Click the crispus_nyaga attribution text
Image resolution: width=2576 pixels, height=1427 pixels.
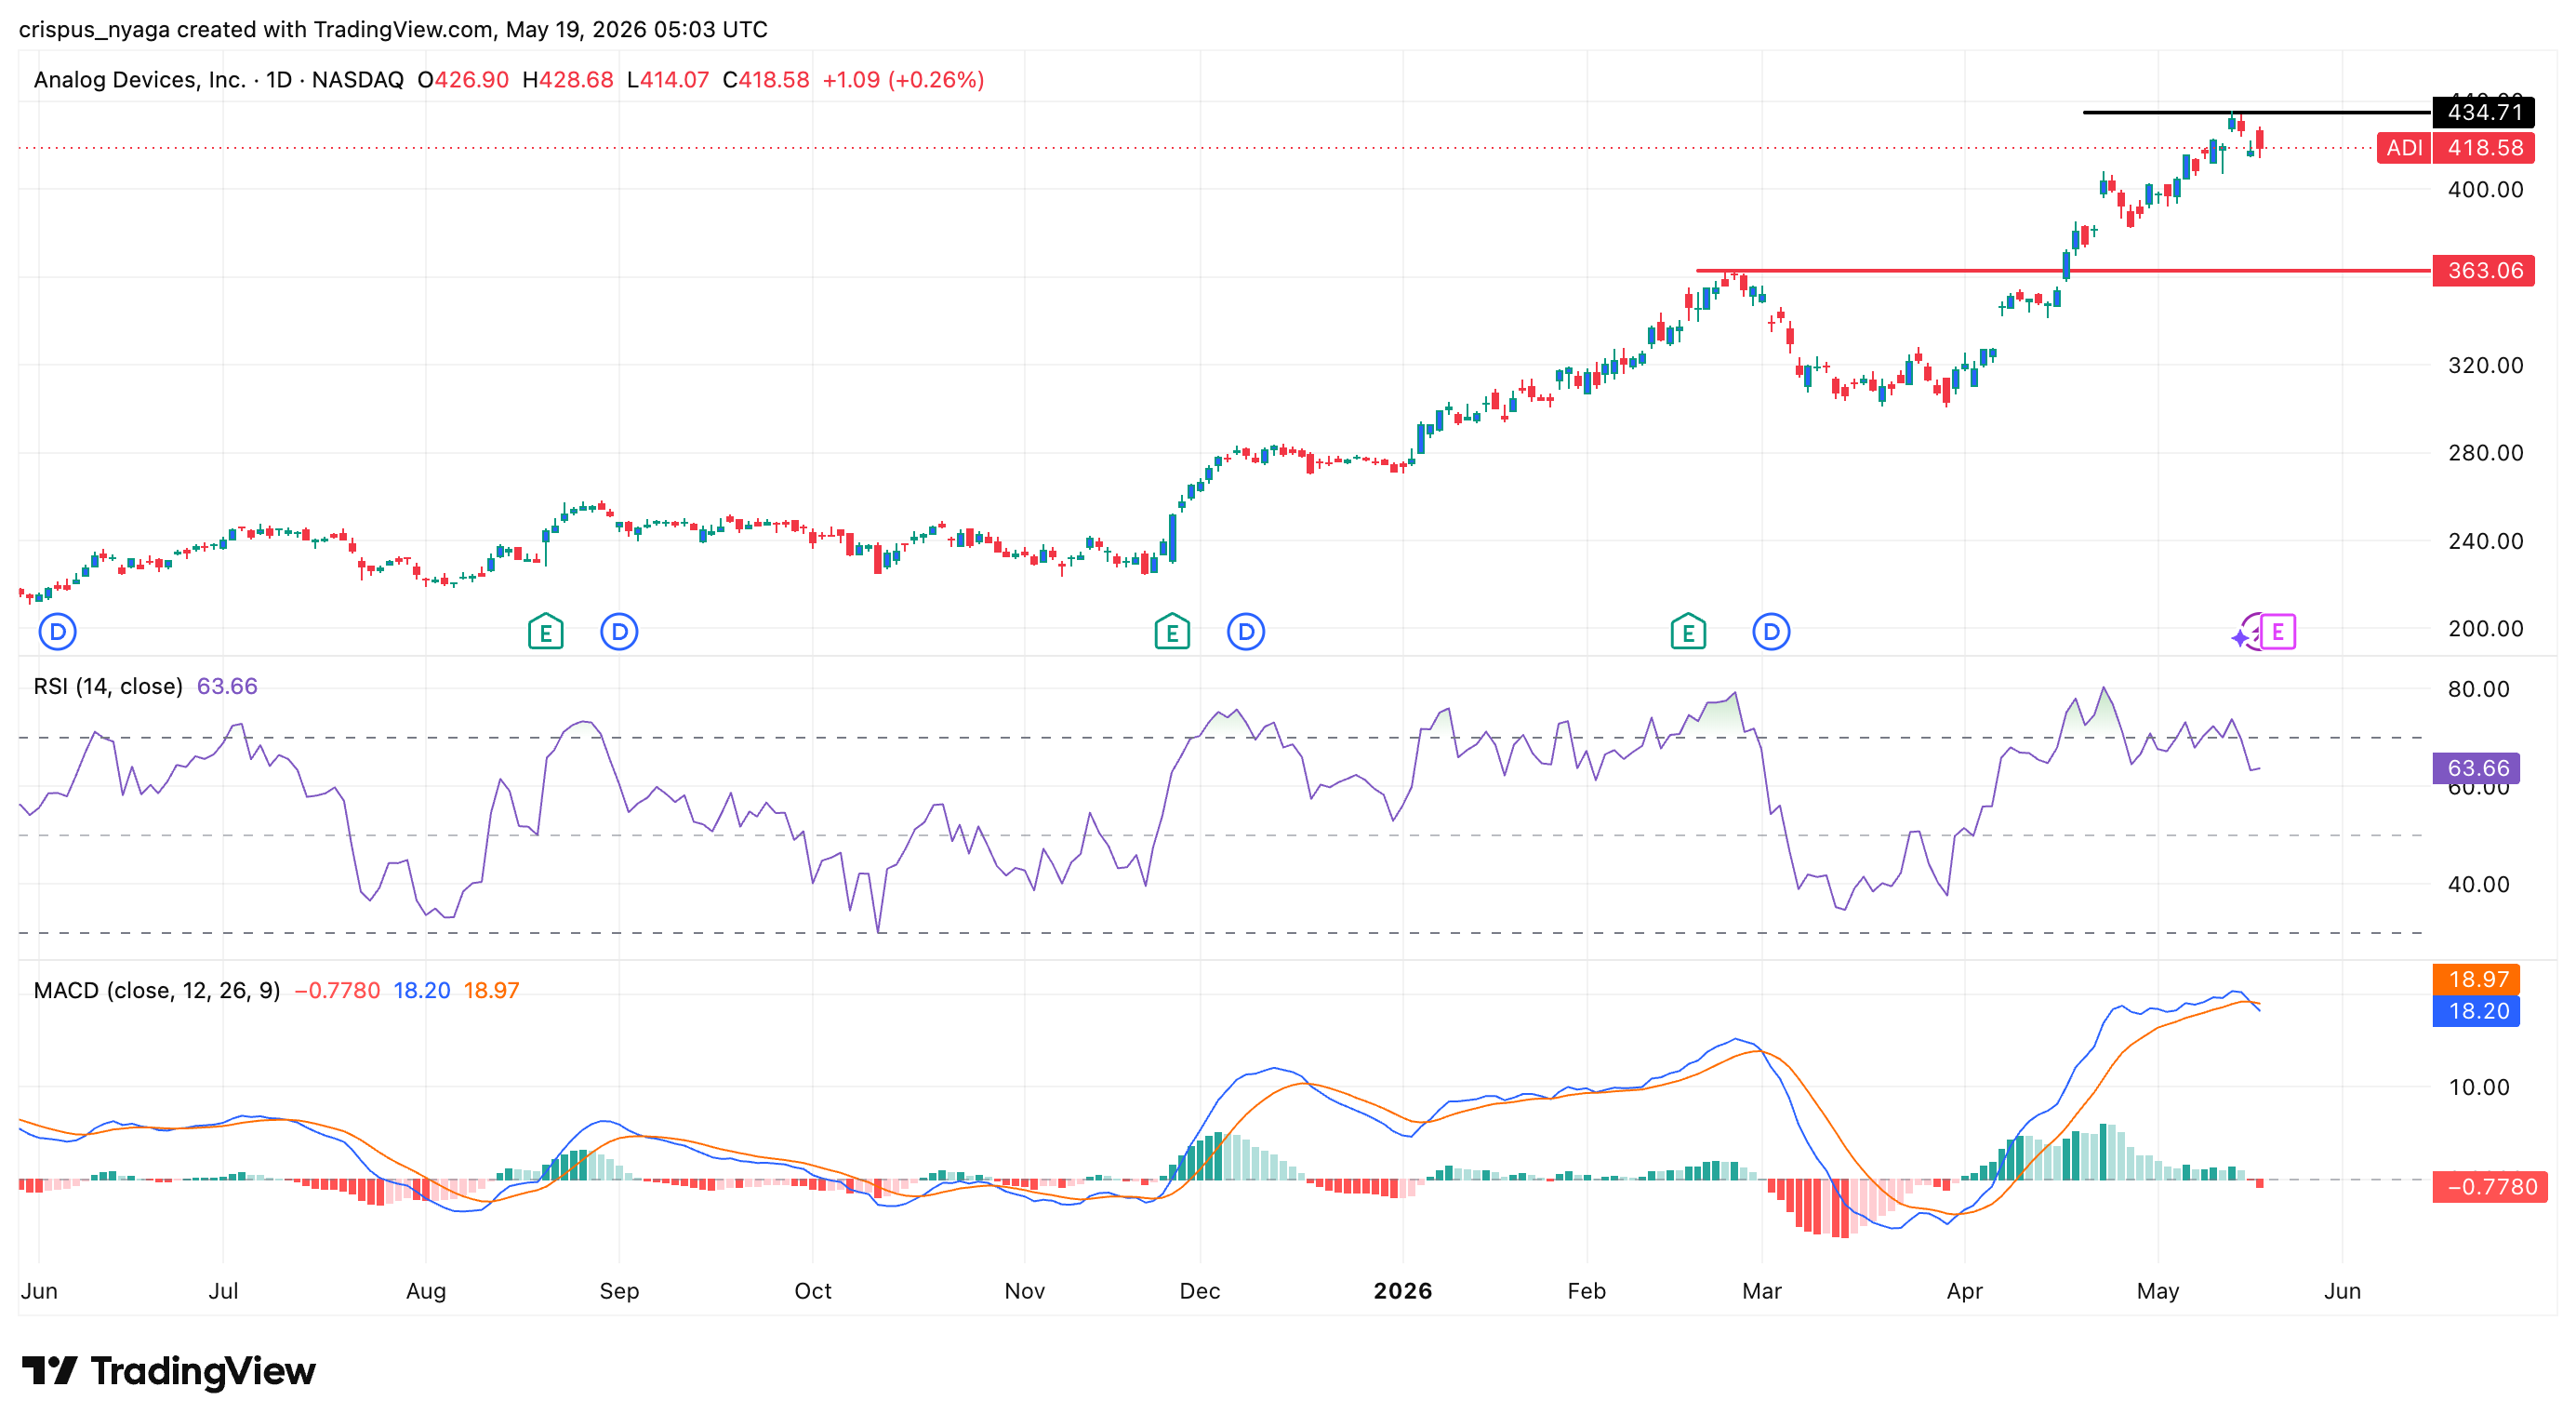(x=94, y=30)
